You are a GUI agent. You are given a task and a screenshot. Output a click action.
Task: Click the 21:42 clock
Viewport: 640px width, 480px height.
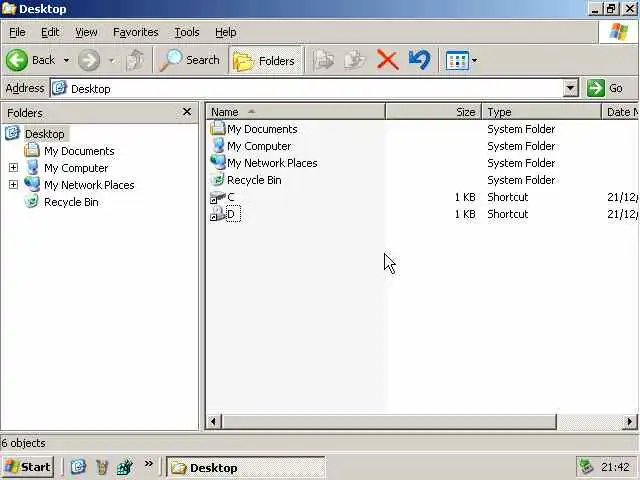point(615,467)
